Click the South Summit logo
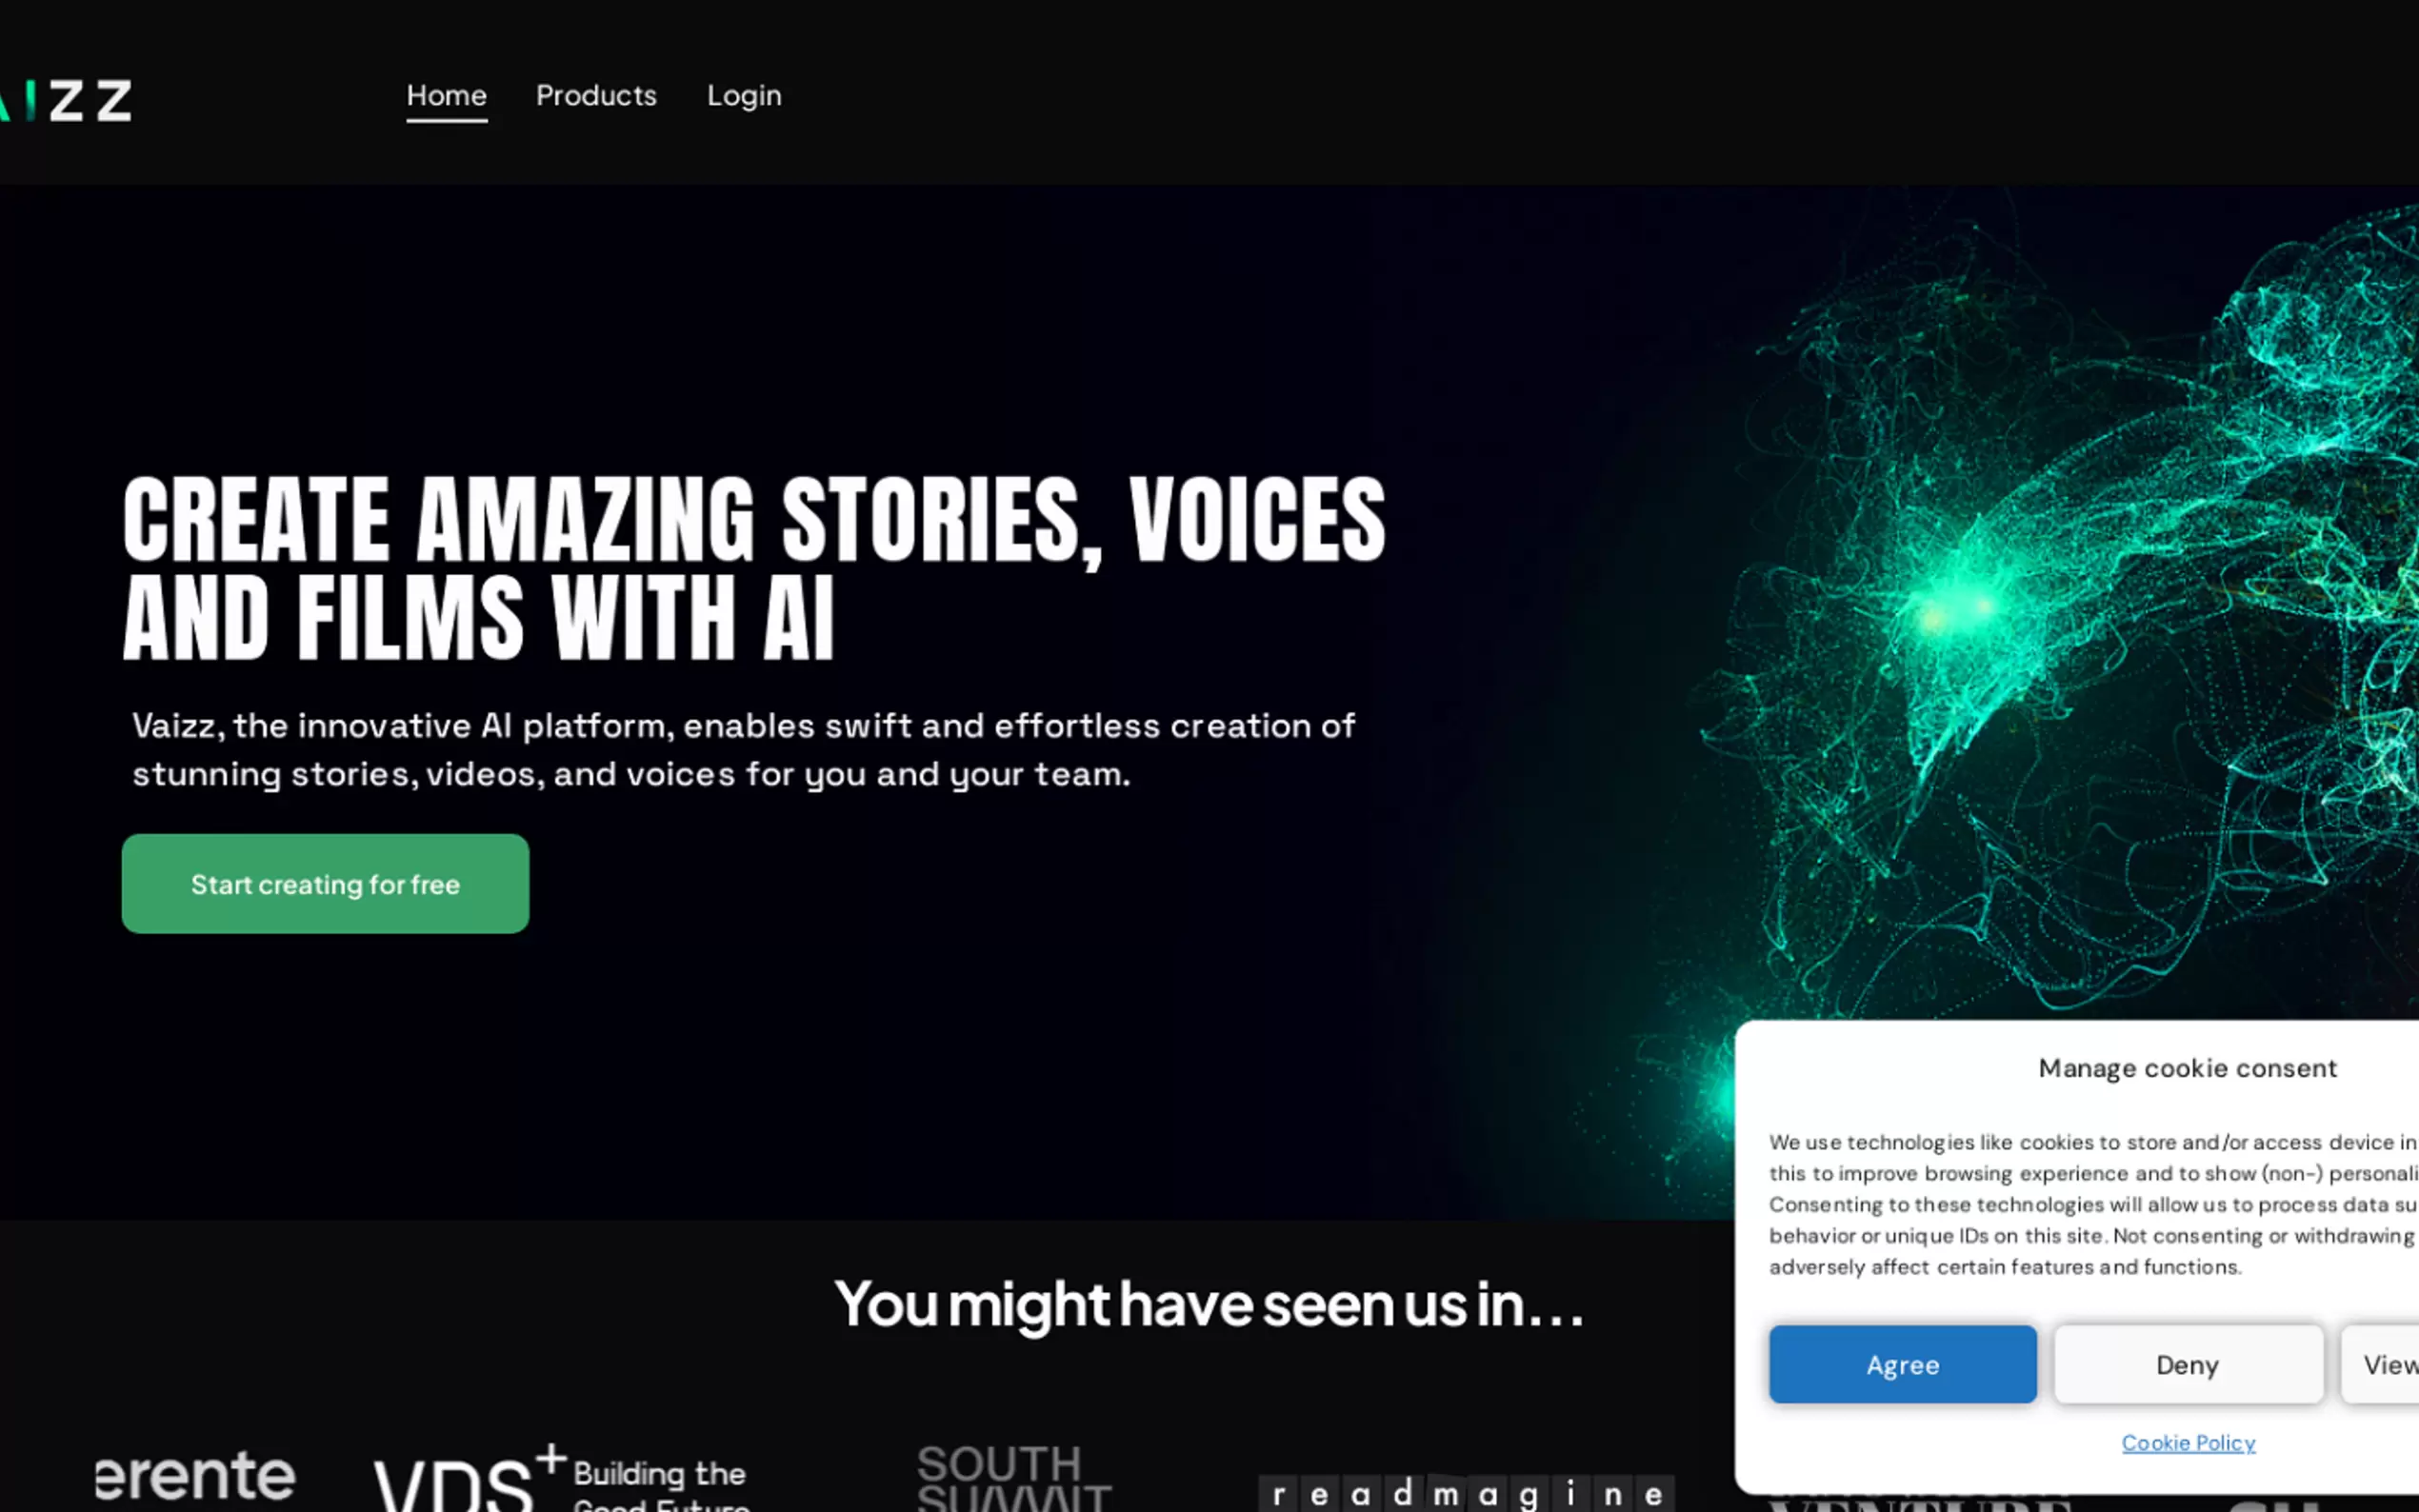Image resolution: width=2419 pixels, height=1512 pixels. coord(1014,1478)
